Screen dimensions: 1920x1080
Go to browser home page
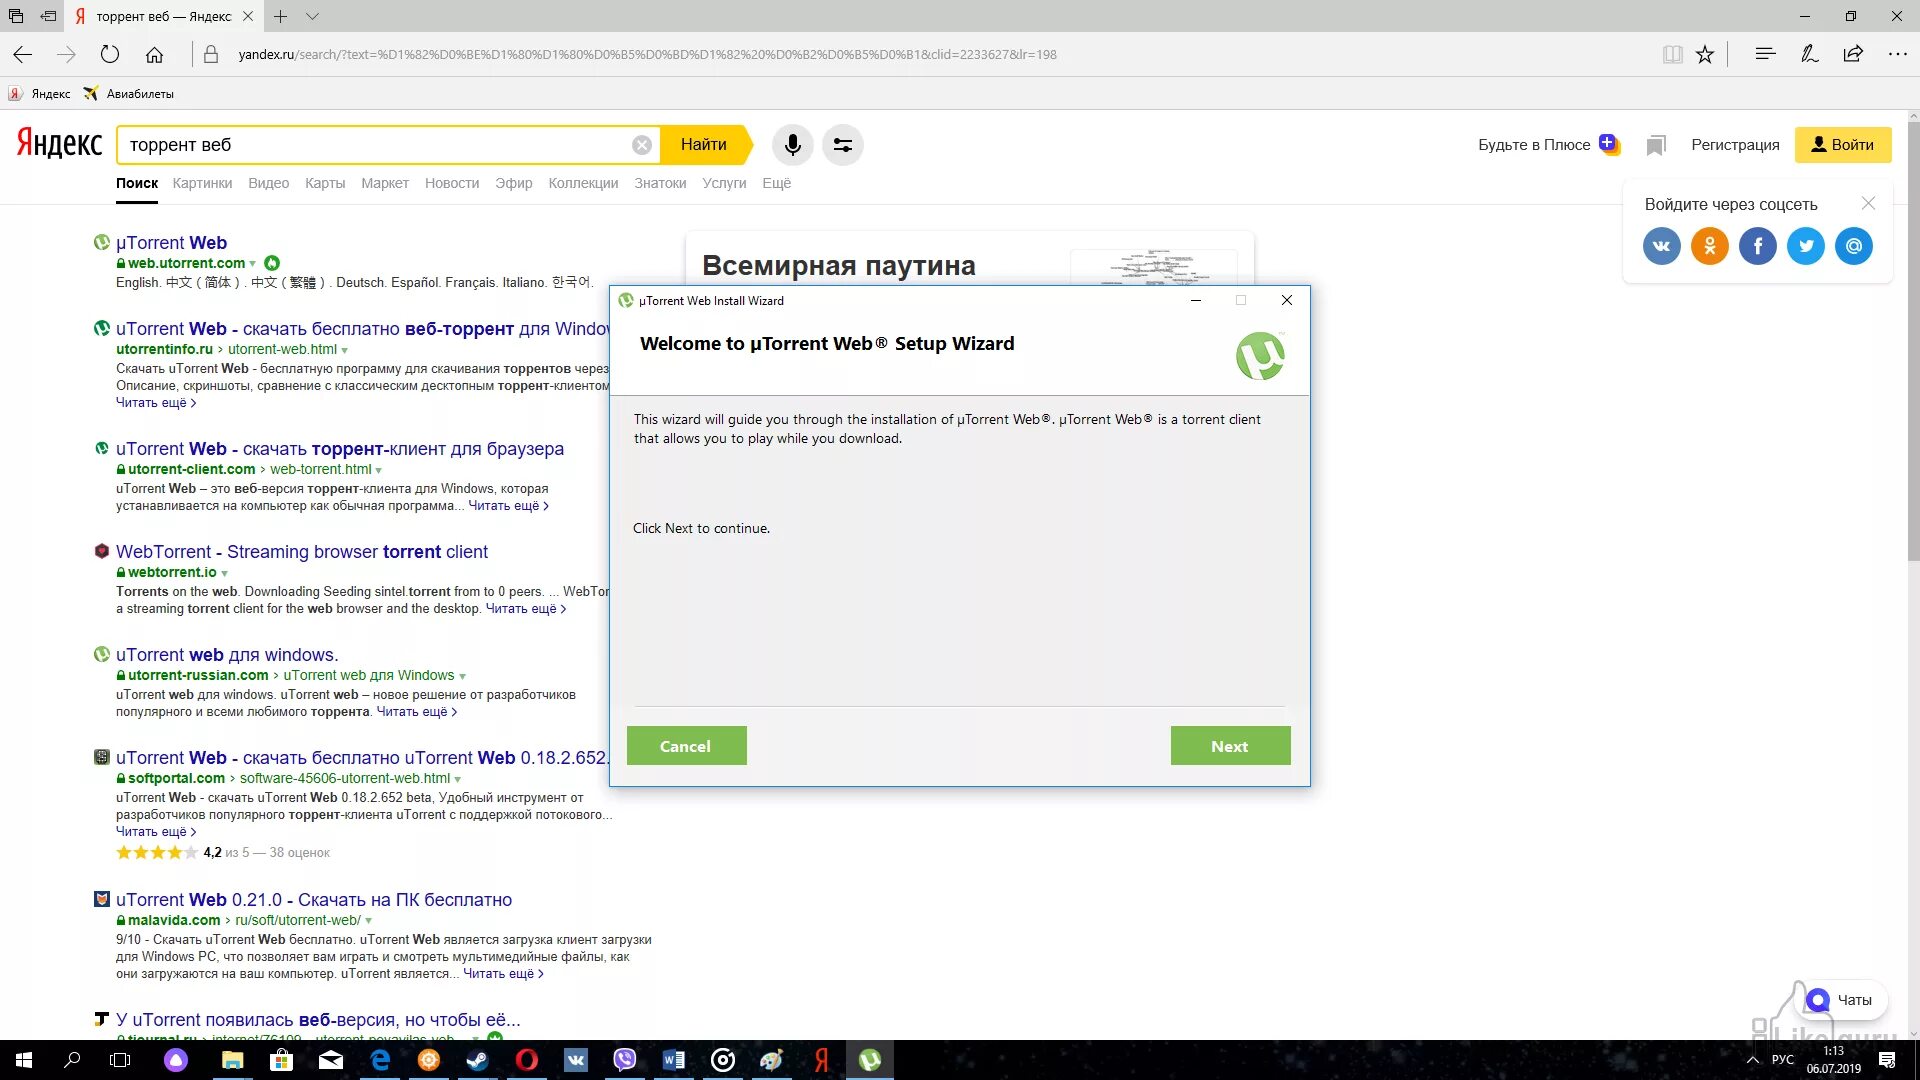154,55
